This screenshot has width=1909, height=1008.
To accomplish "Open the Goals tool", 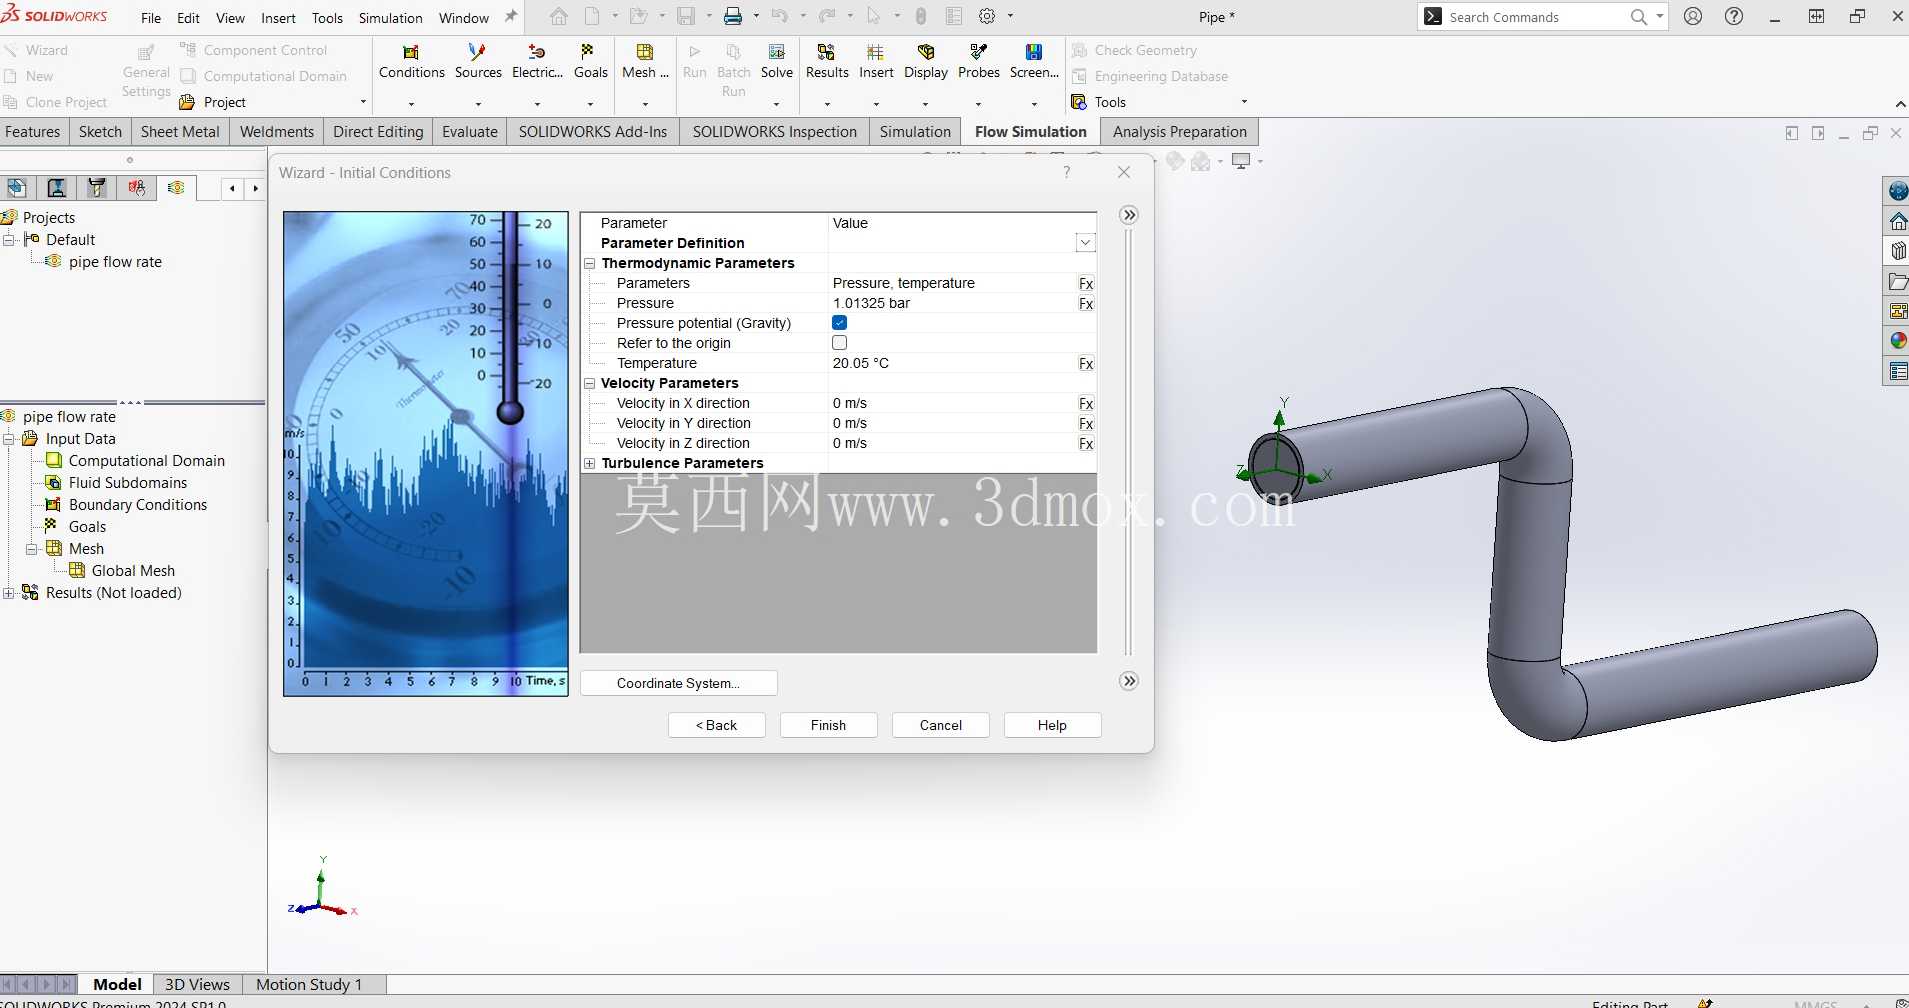I will point(590,62).
